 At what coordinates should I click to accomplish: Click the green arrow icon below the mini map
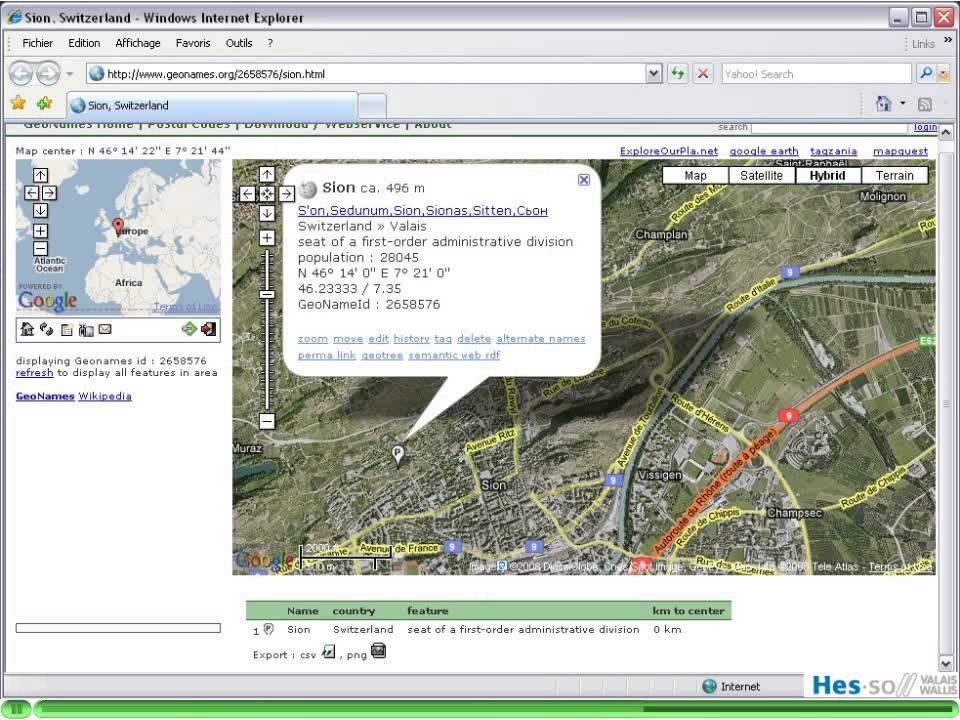point(189,329)
